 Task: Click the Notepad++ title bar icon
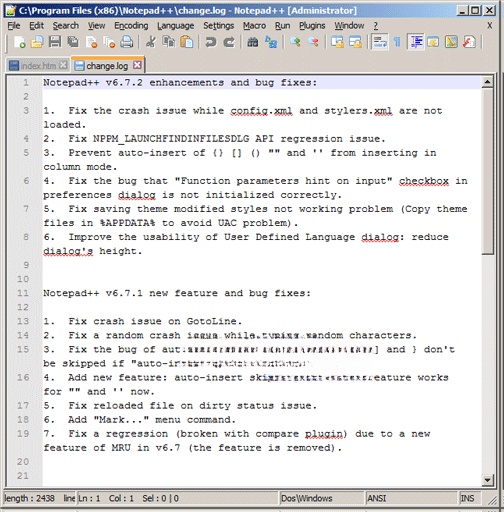pos(11,10)
